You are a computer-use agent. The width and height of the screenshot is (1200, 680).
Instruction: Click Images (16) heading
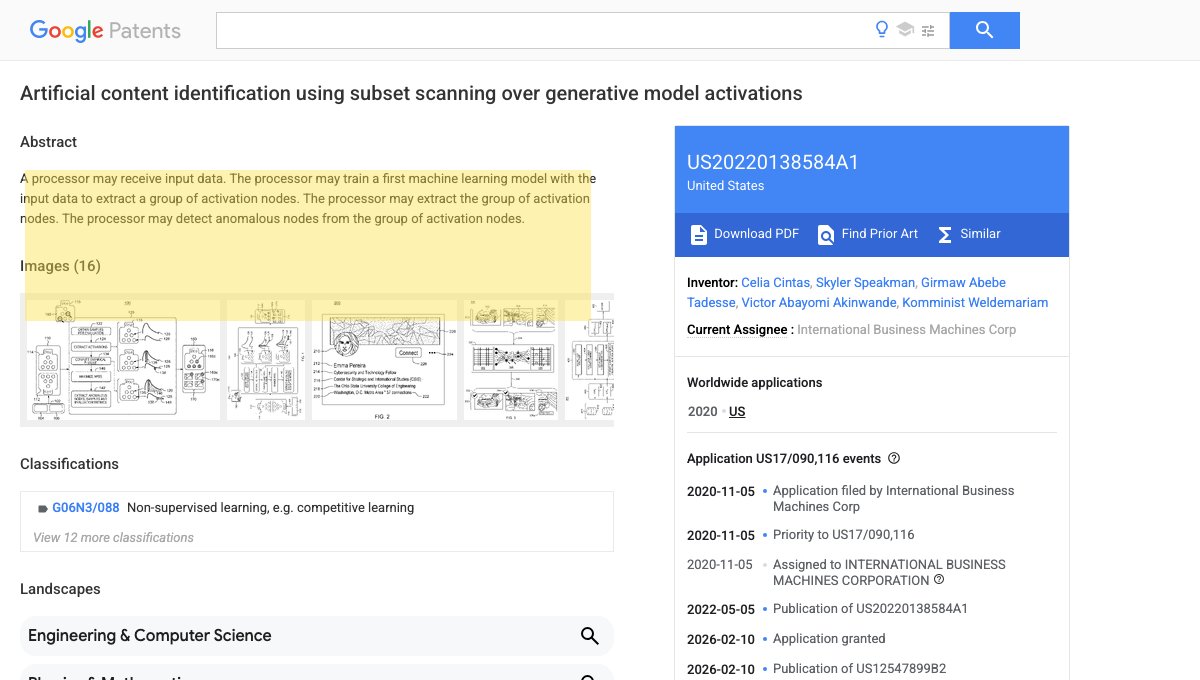click(60, 266)
